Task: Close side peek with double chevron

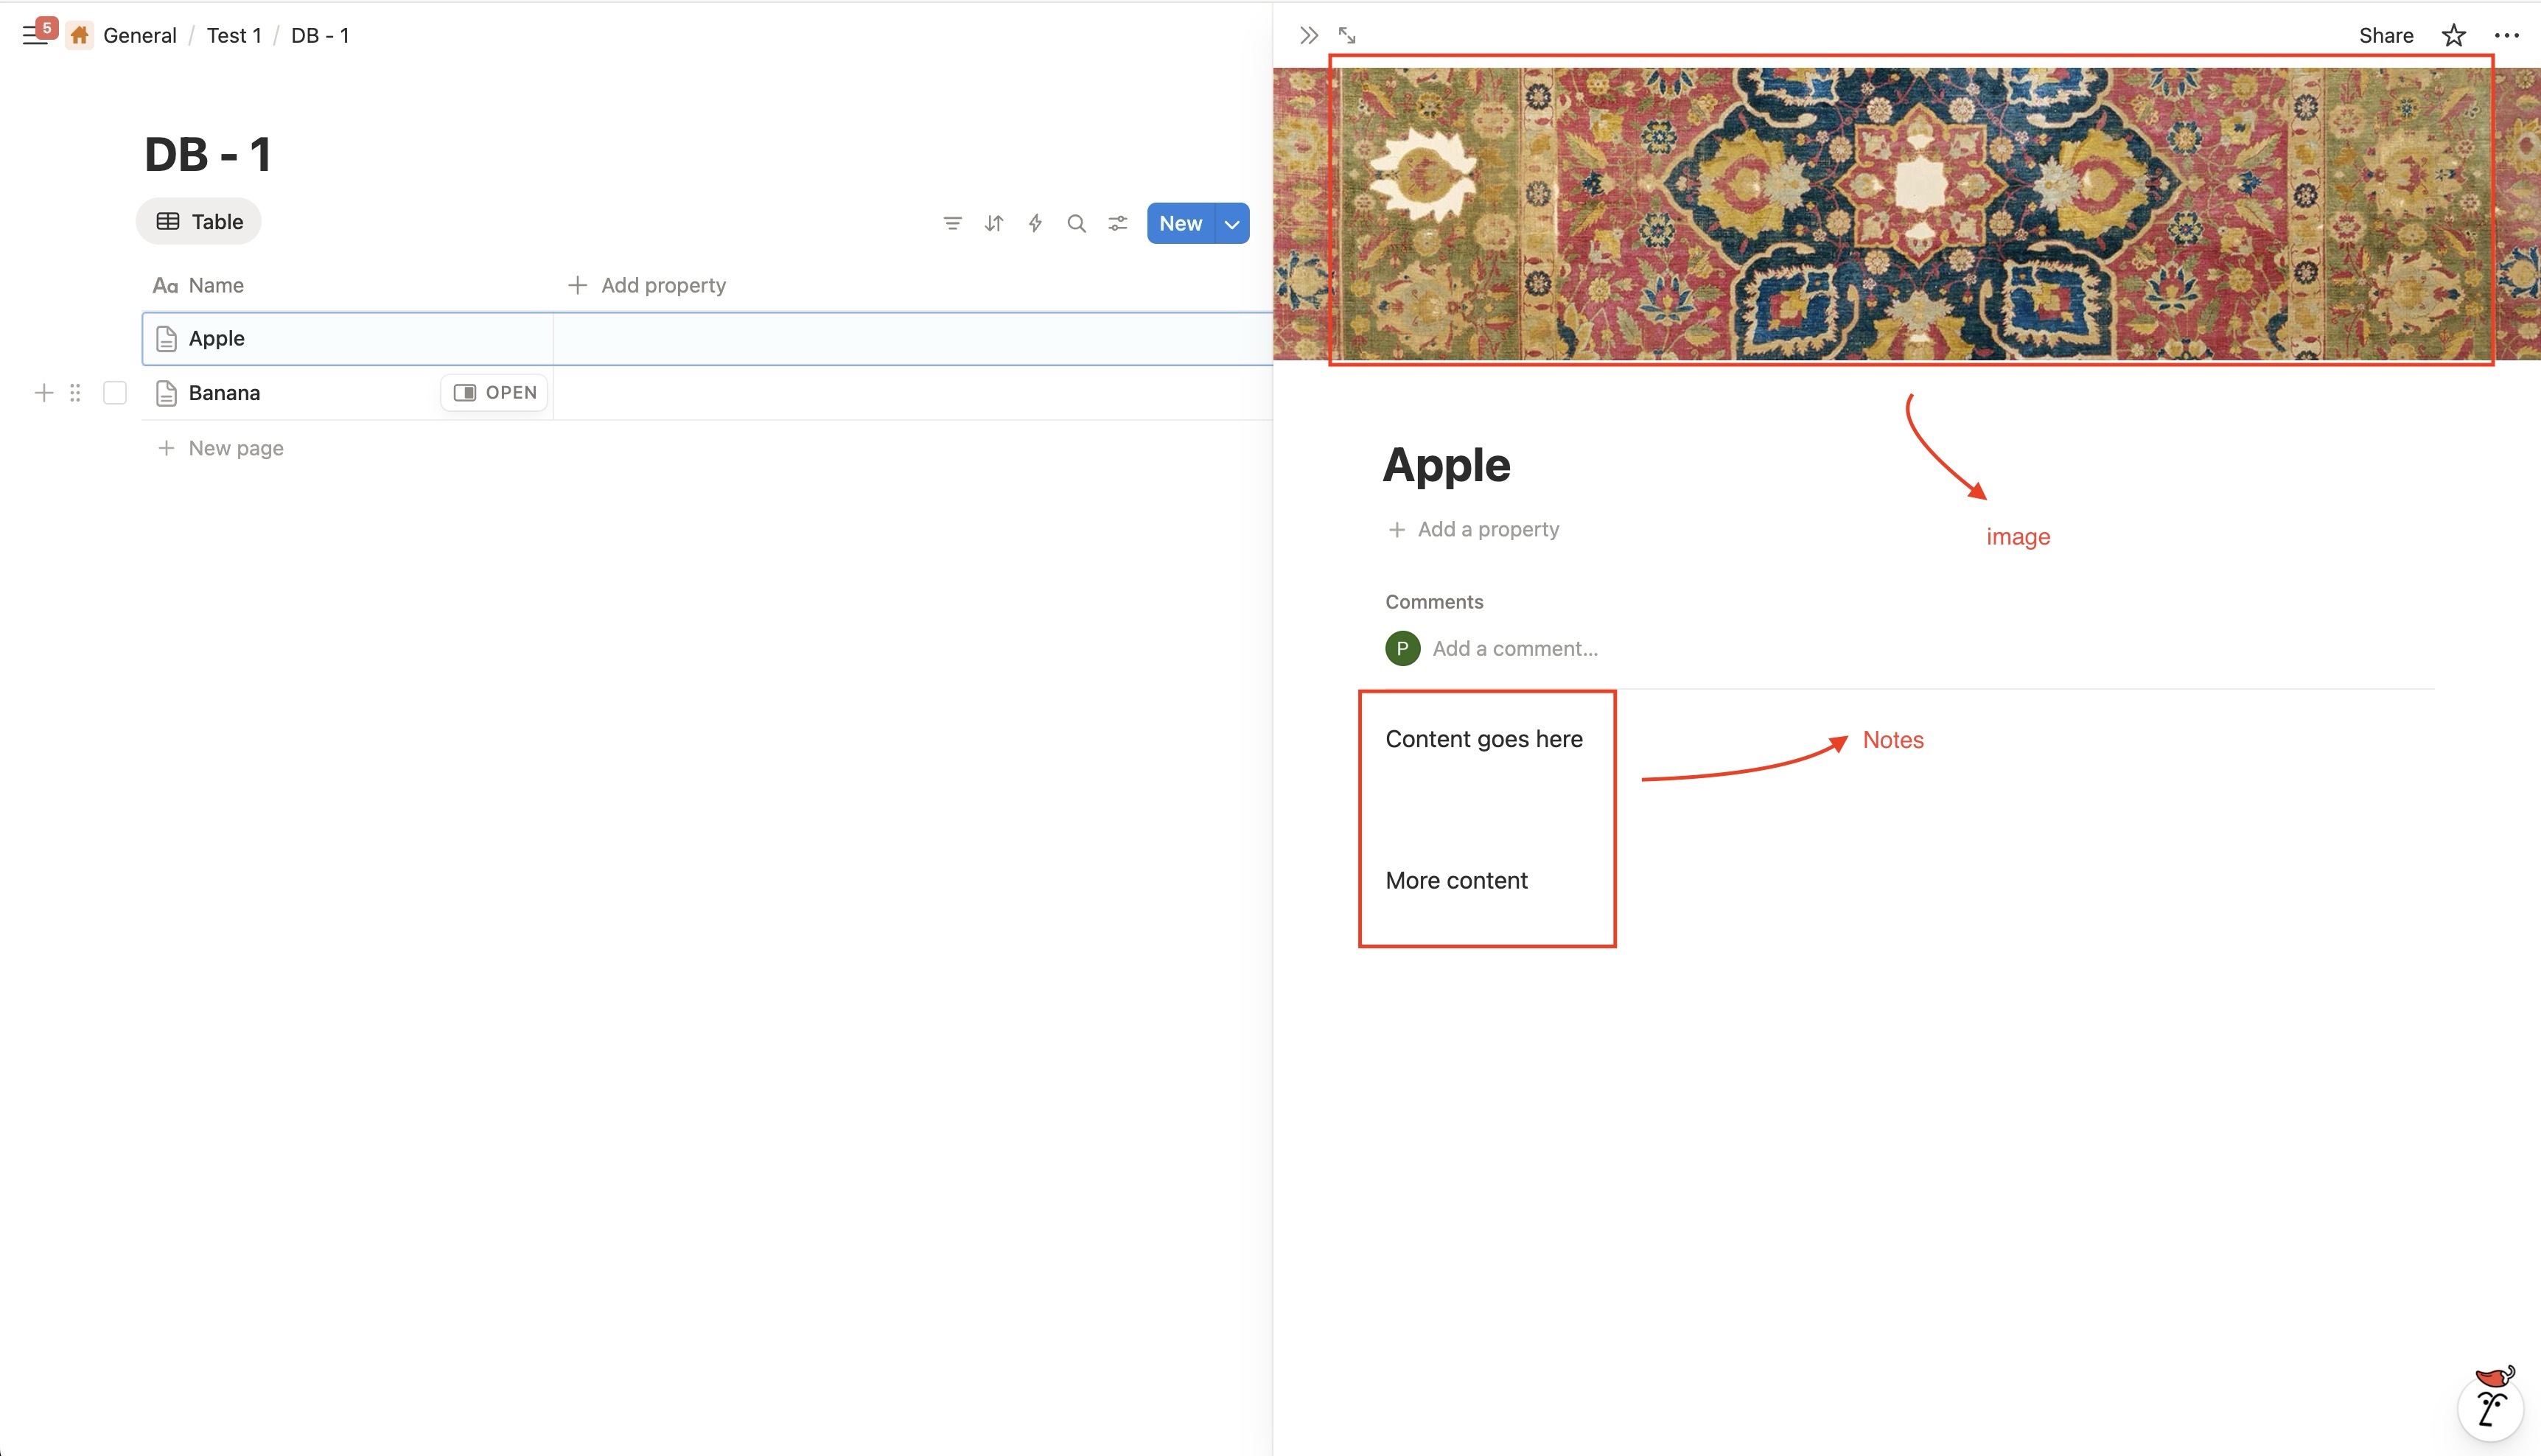Action: pos(1308,36)
